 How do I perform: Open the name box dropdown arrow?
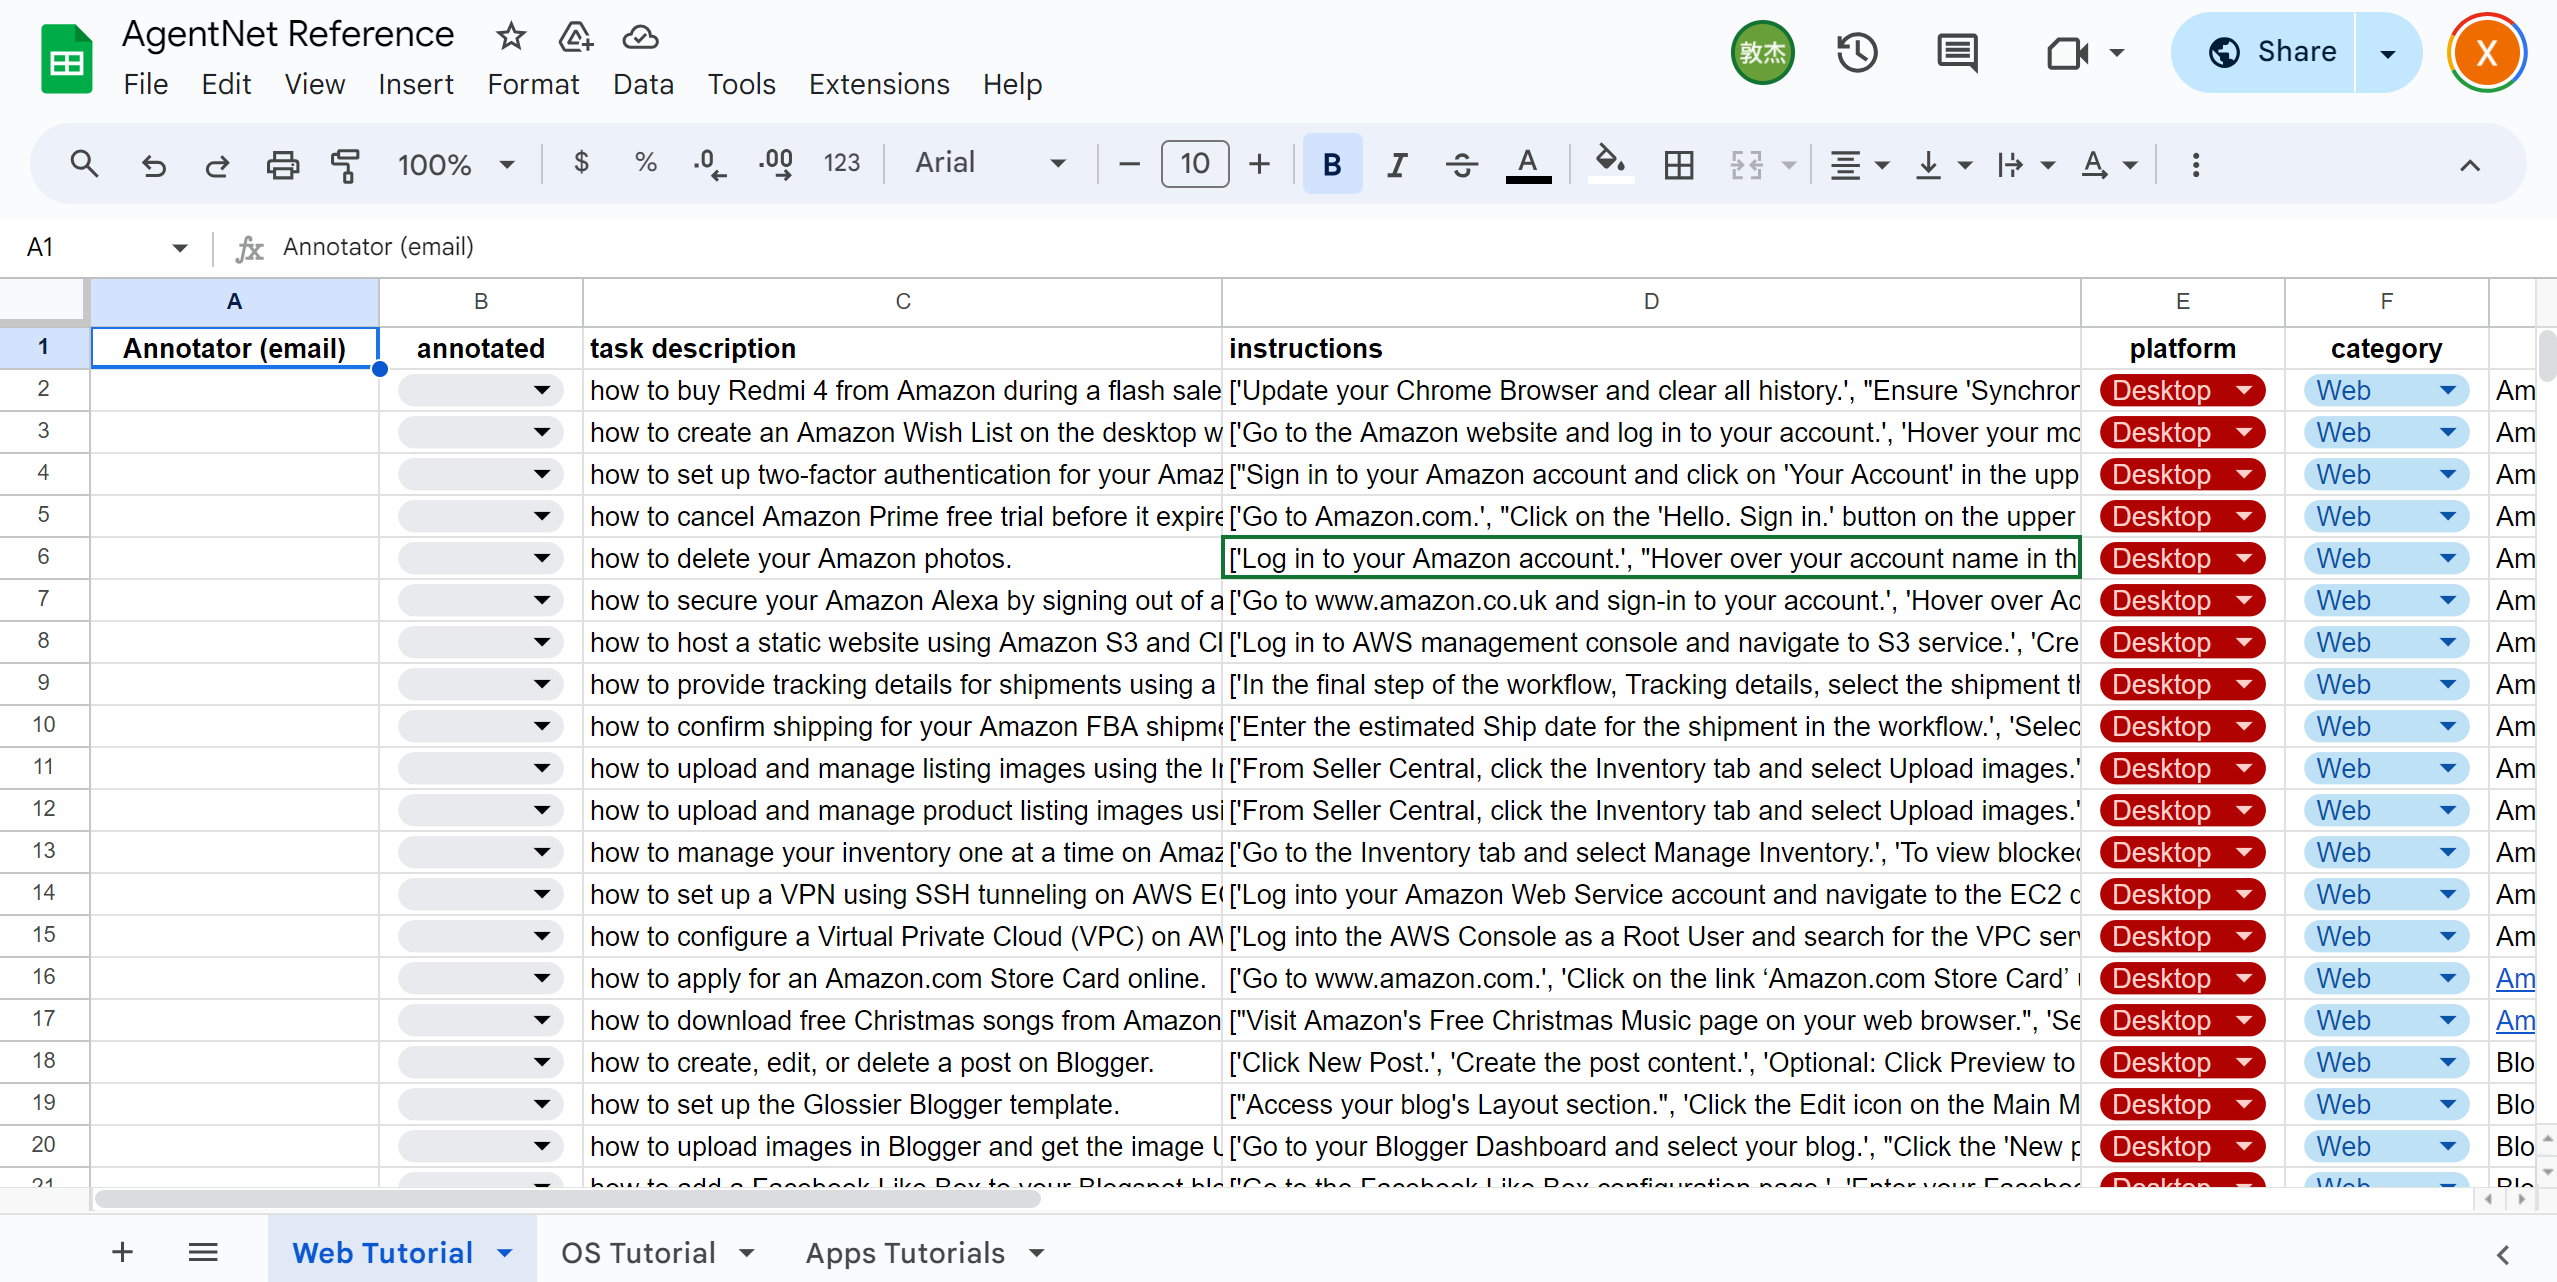[x=179, y=247]
